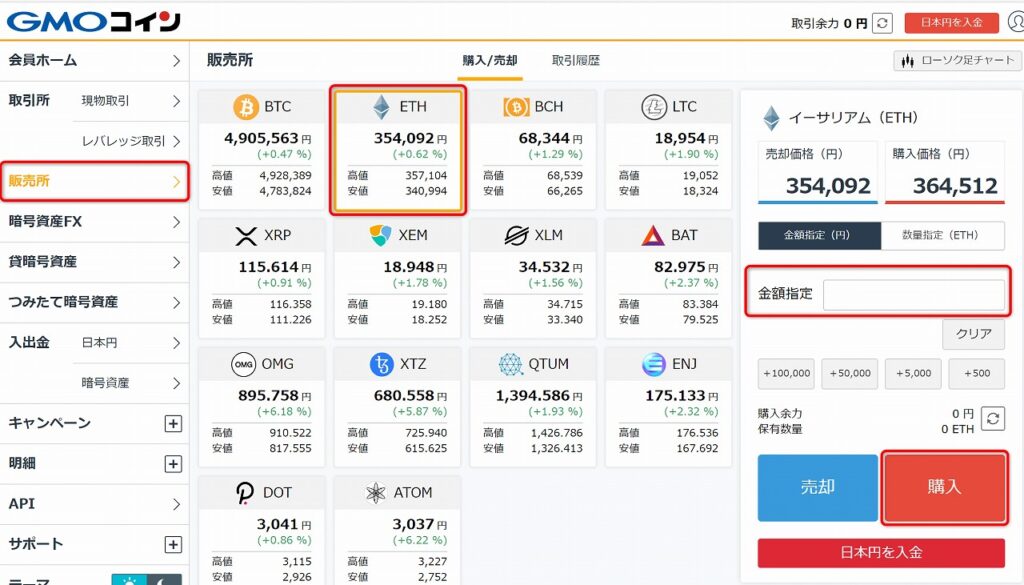Open the candlestick chart button
This screenshot has height=585, width=1024.
(x=957, y=61)
